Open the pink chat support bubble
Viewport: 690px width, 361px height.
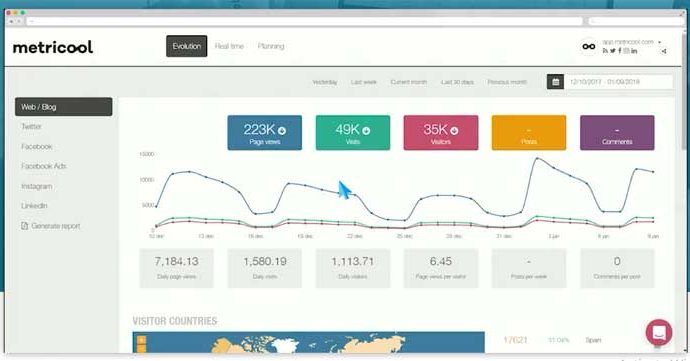[x=659, y=332]
